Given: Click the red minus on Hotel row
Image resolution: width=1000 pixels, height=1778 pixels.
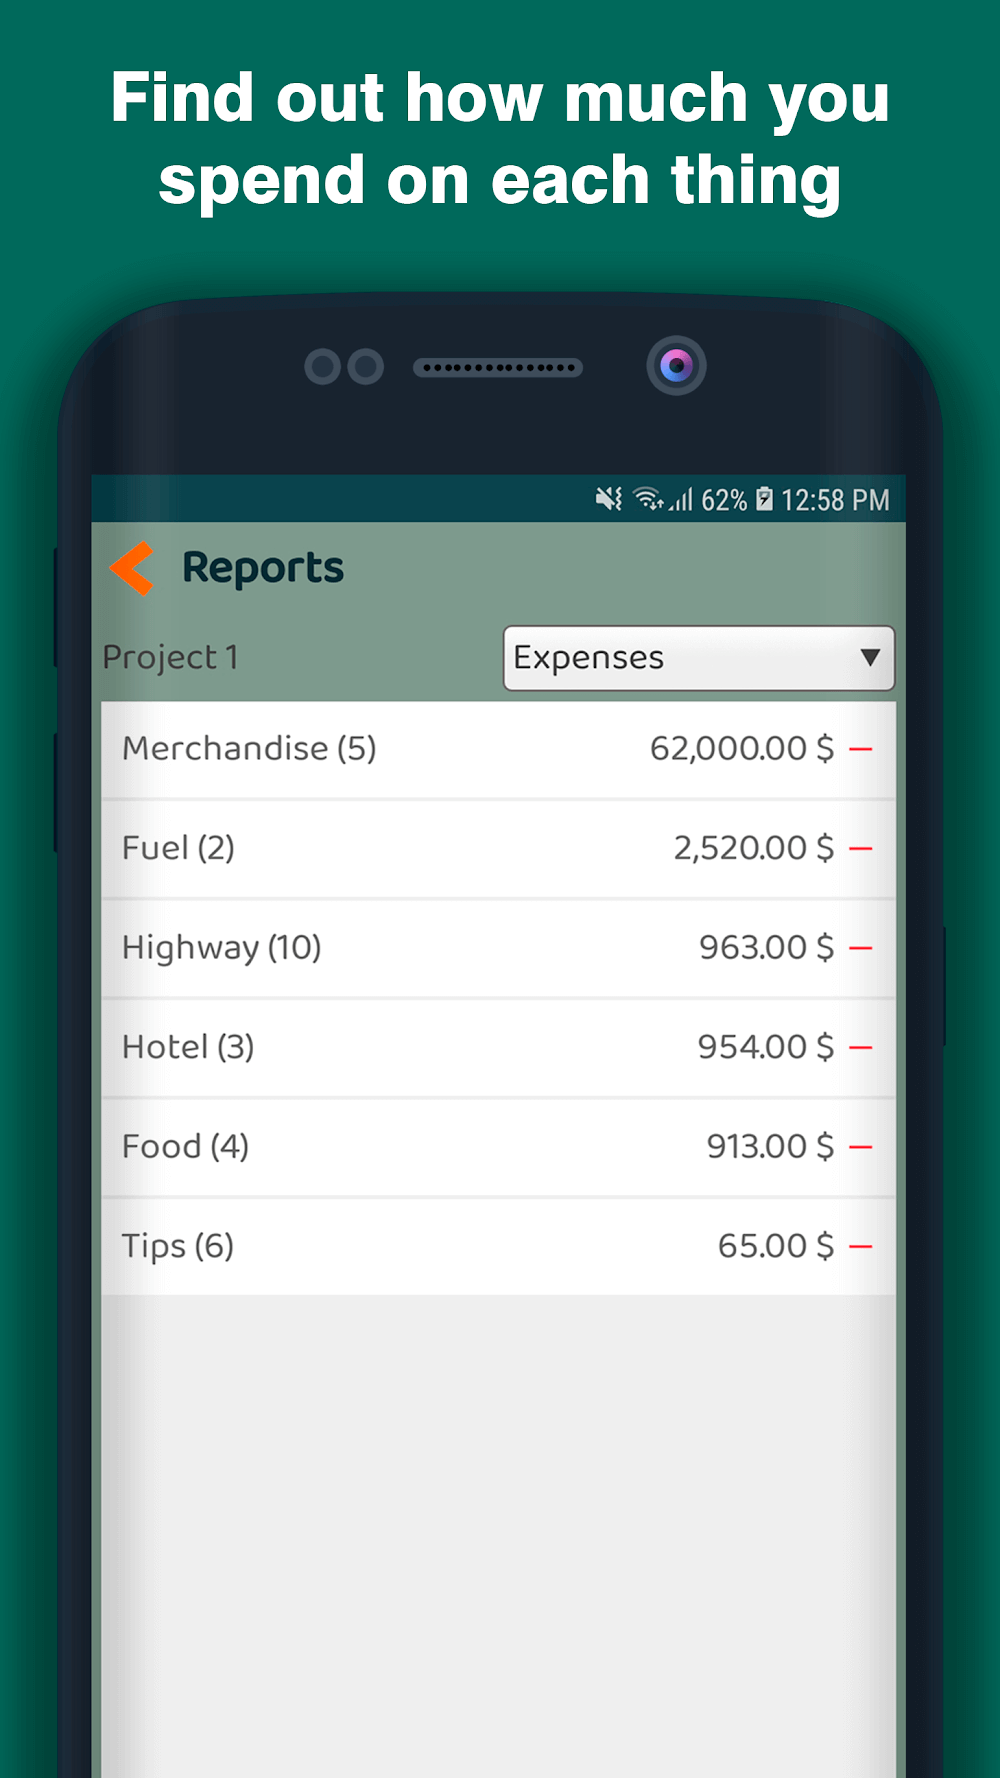Looking at the screenshot, I should tap(860, 1048).
